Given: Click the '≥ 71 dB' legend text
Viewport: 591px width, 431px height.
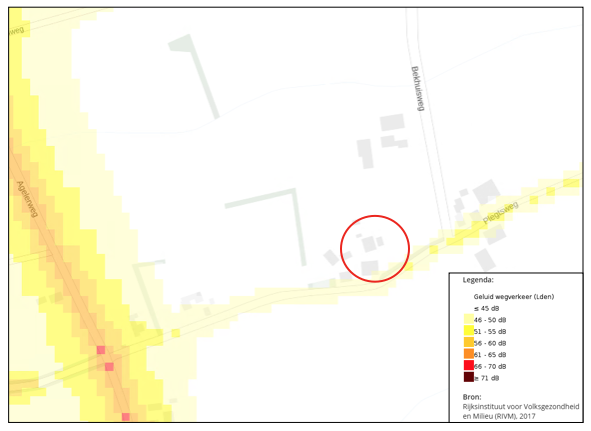Looking at the screenshot, I should [487, 378].
